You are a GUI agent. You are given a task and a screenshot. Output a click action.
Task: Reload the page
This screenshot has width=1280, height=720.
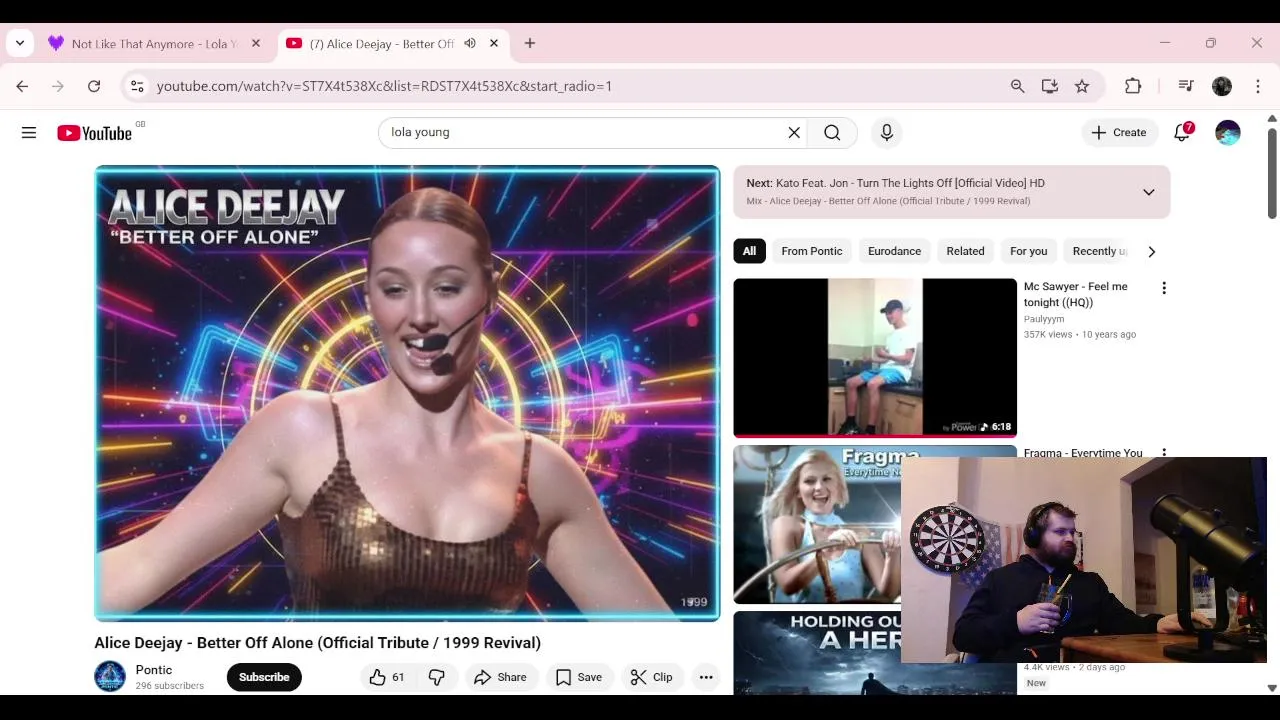[94, 86]
